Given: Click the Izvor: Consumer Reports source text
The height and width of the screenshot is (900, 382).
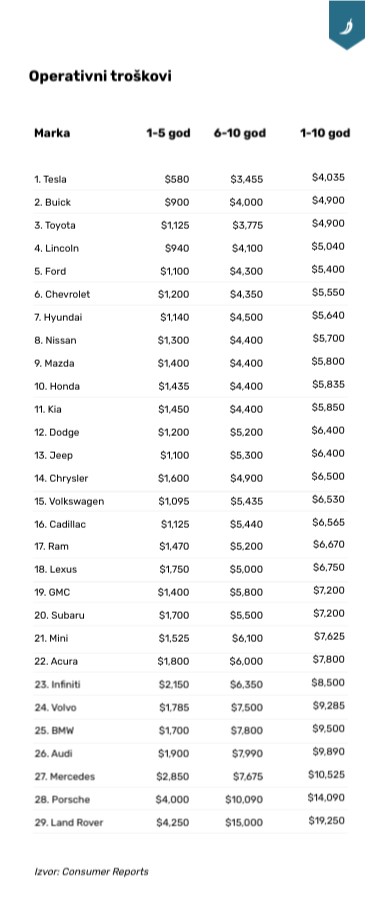Looking at the screenshot, I should pos(91,871).
